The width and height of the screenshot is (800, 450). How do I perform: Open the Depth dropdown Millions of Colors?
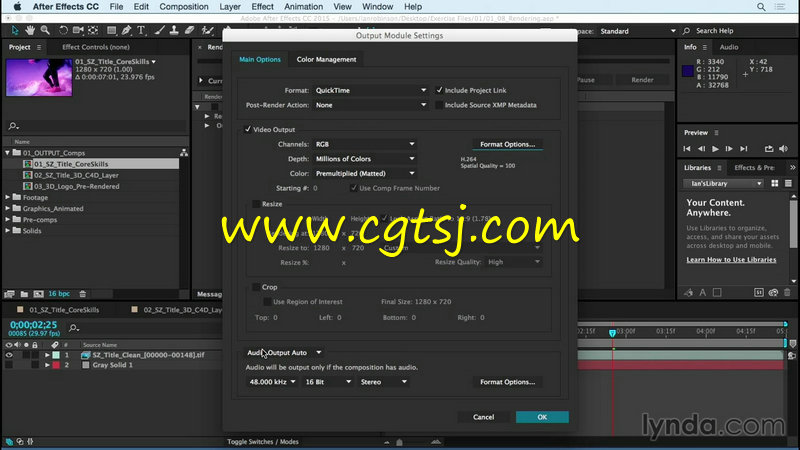pos(364,159)
